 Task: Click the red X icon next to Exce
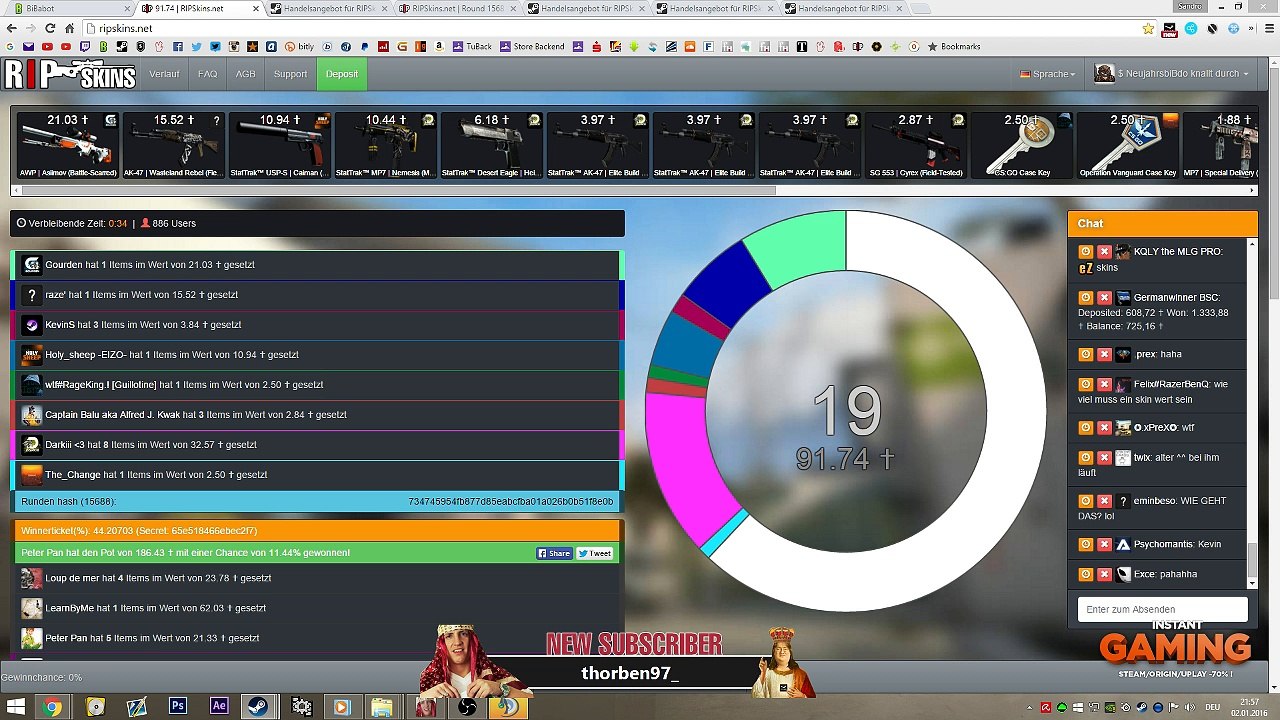point(1104,575)
